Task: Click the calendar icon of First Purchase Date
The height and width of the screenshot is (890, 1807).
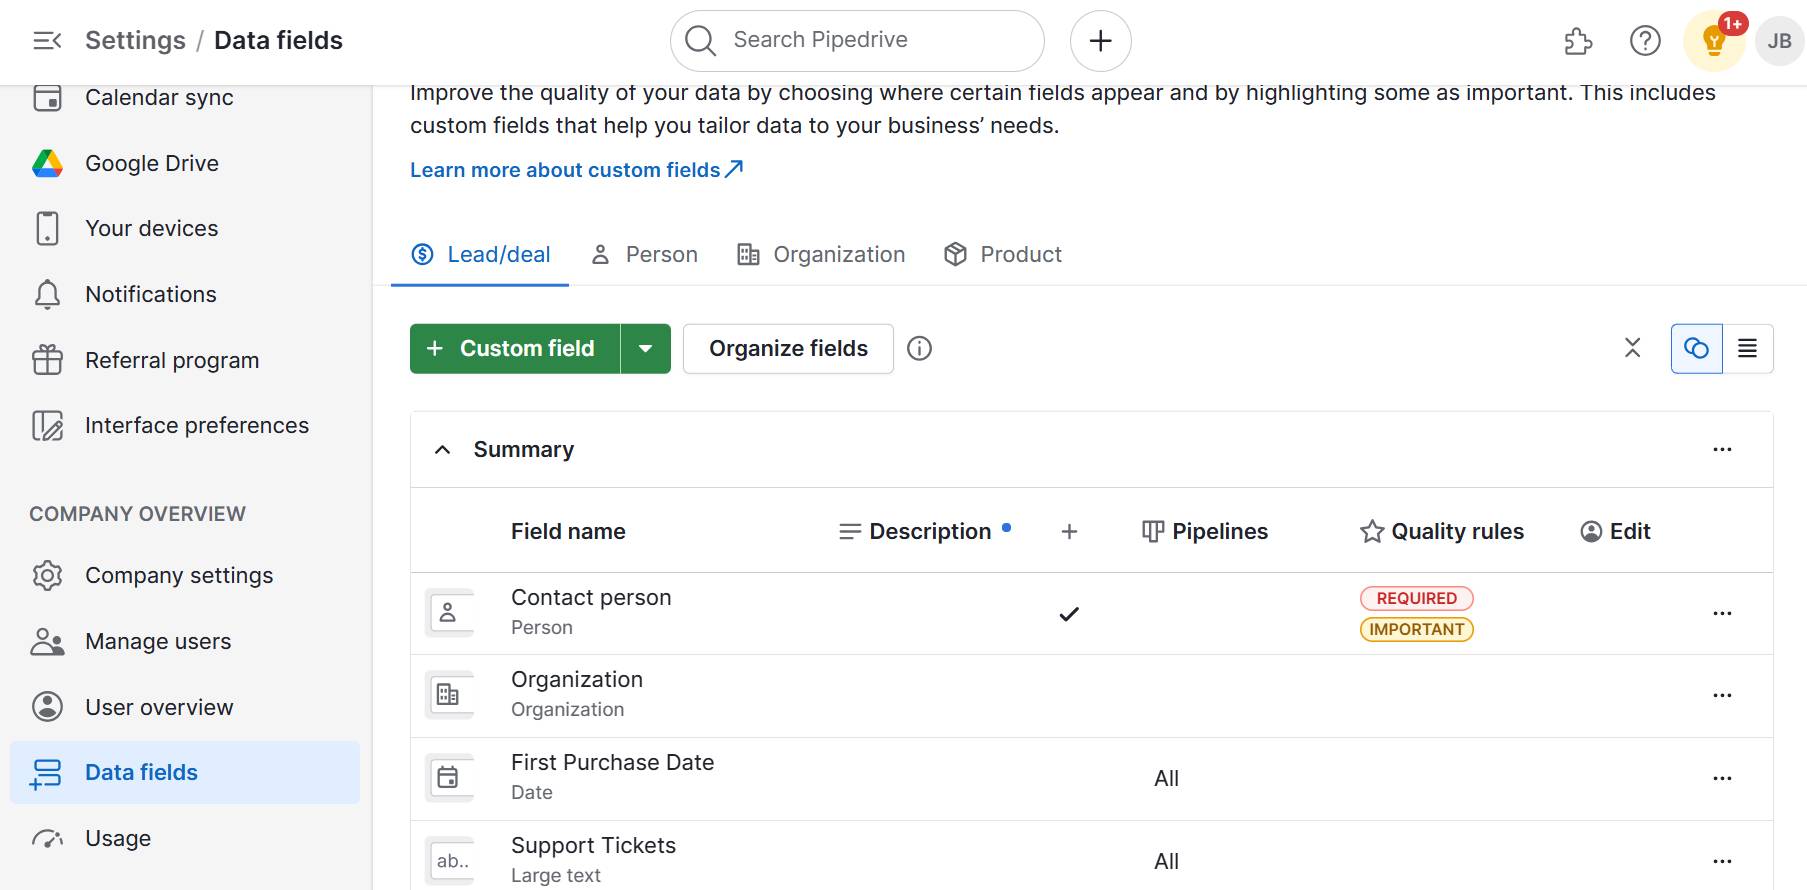Action: [x=448, y=777]
